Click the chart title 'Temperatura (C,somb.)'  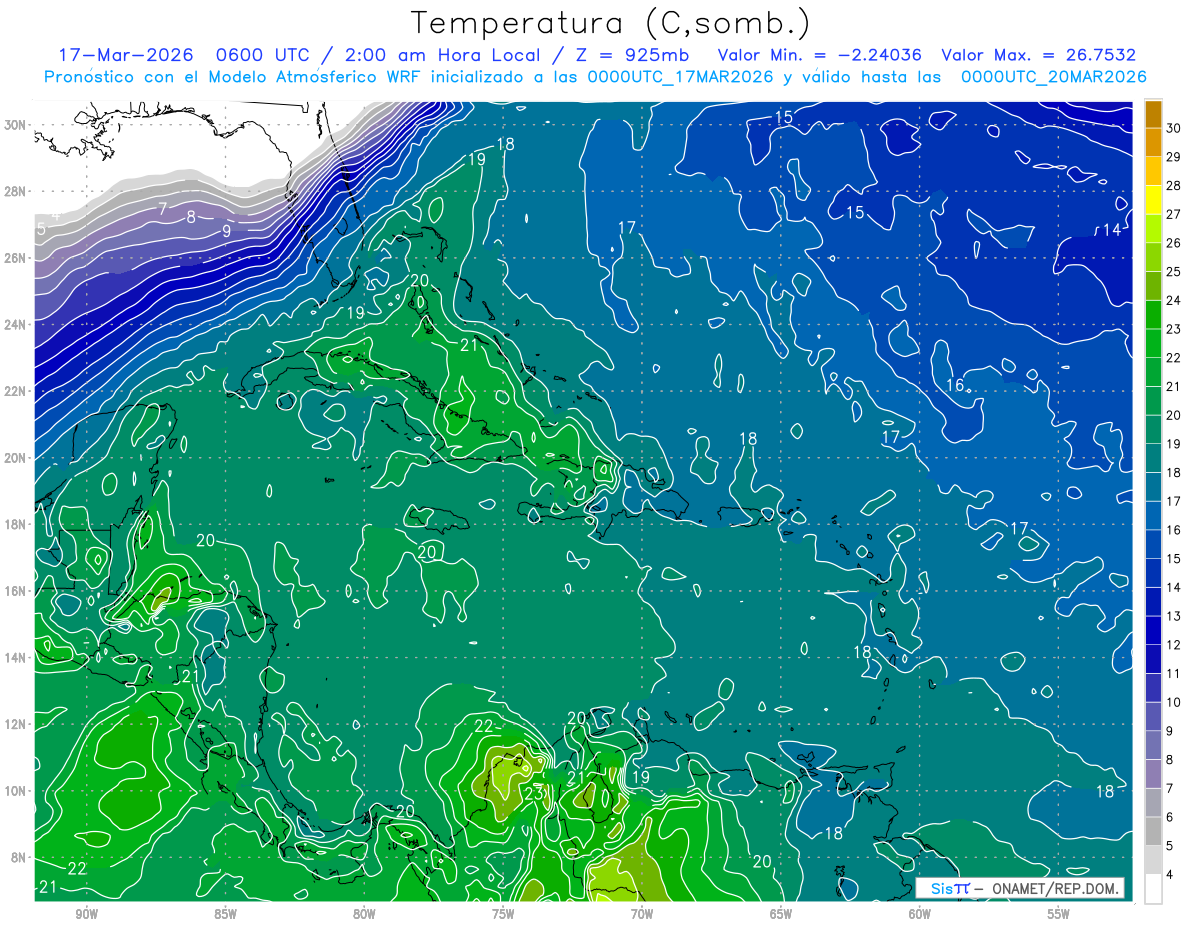point(611,22)
